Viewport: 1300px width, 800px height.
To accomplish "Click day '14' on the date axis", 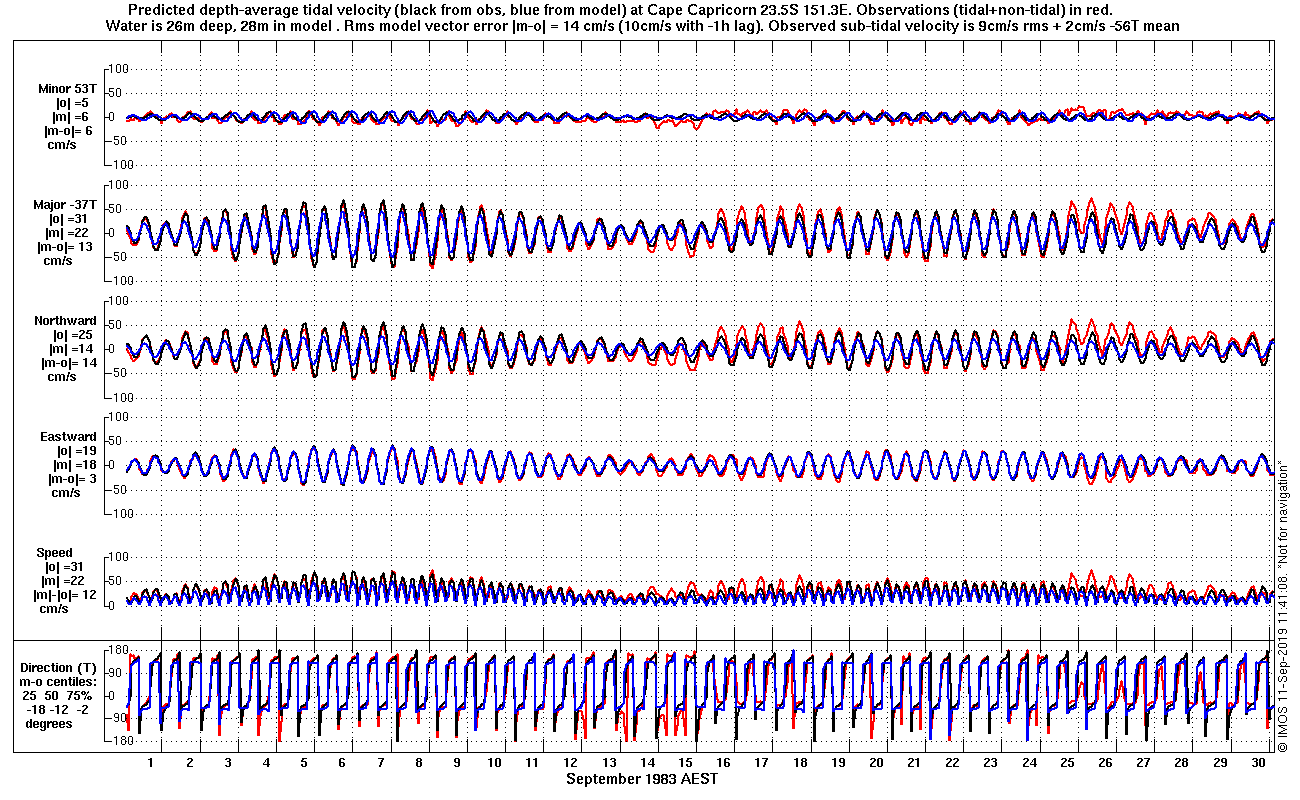I will (648, 763).
